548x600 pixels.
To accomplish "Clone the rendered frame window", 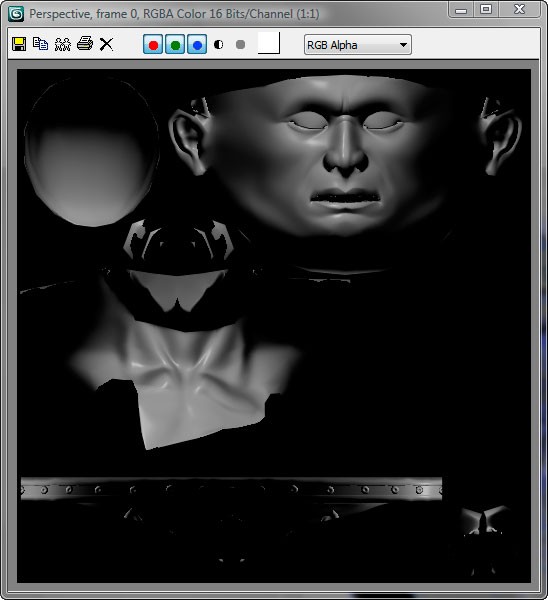I will pyautogui.click(x=62, y=44).
